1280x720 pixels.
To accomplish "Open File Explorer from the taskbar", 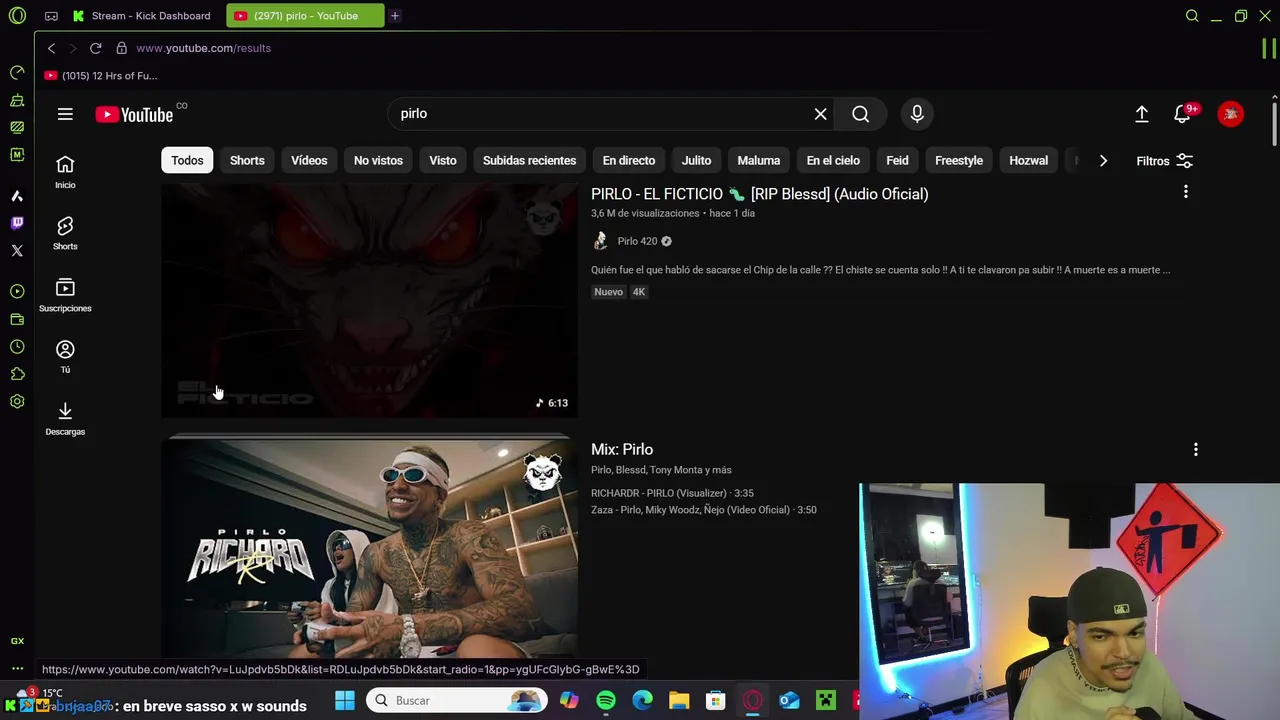I will coord(679,701).
